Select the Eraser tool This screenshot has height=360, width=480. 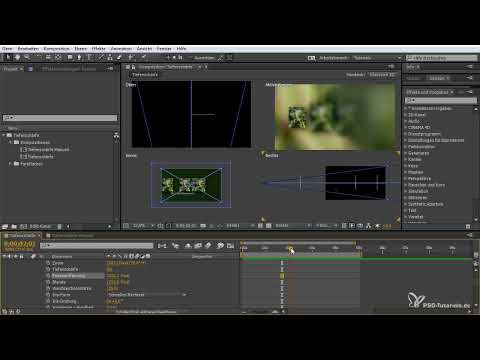pyautogui.click(x=119, y=57)
